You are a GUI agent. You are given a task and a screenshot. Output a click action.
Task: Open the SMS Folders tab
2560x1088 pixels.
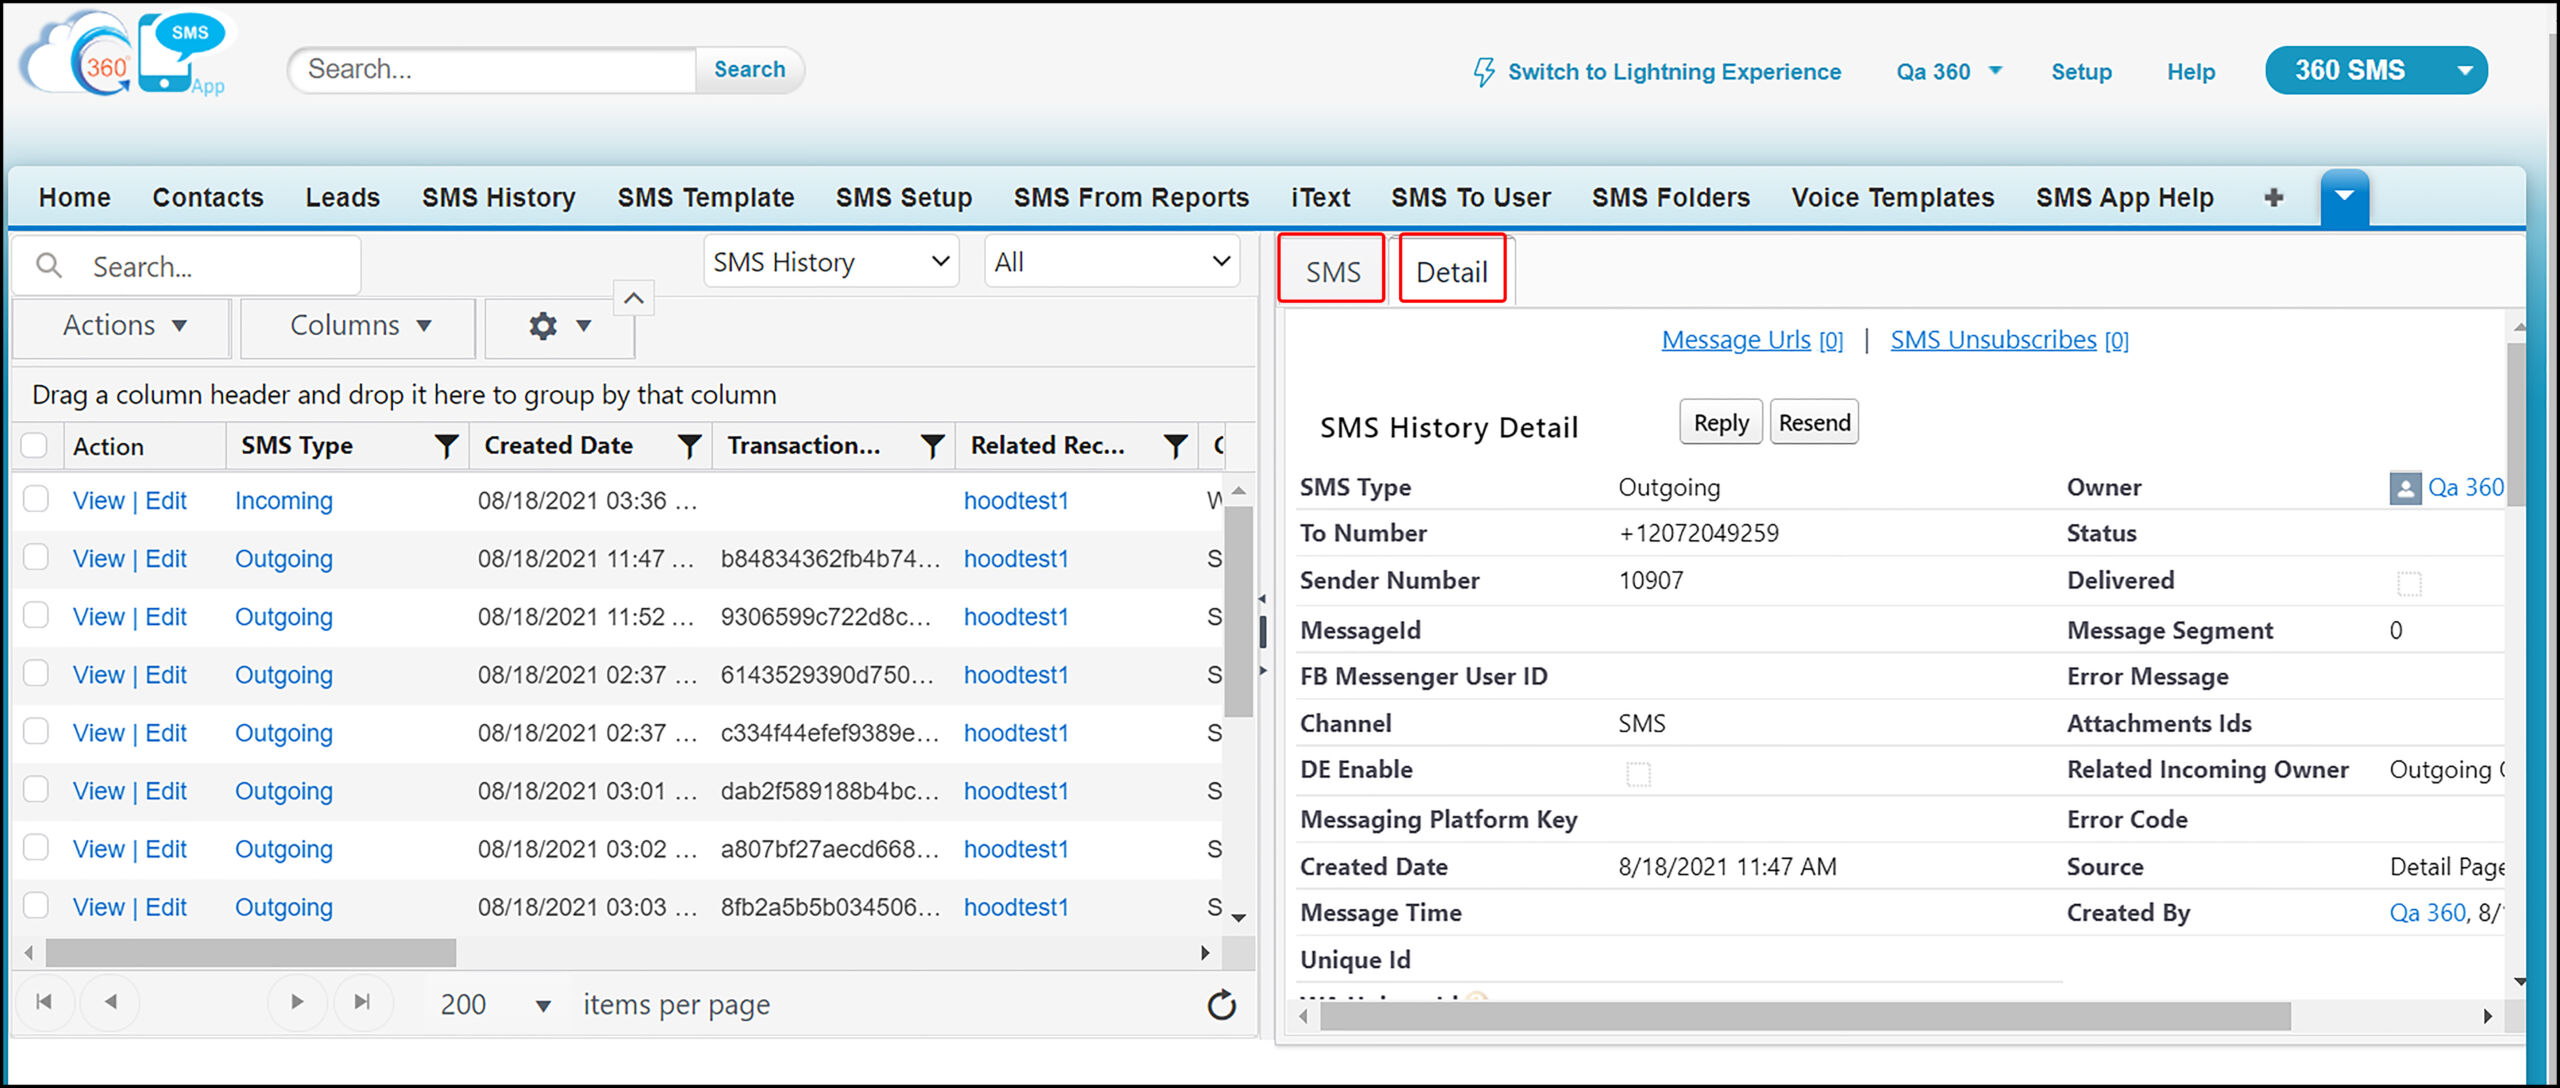[x=1671, y=198]
